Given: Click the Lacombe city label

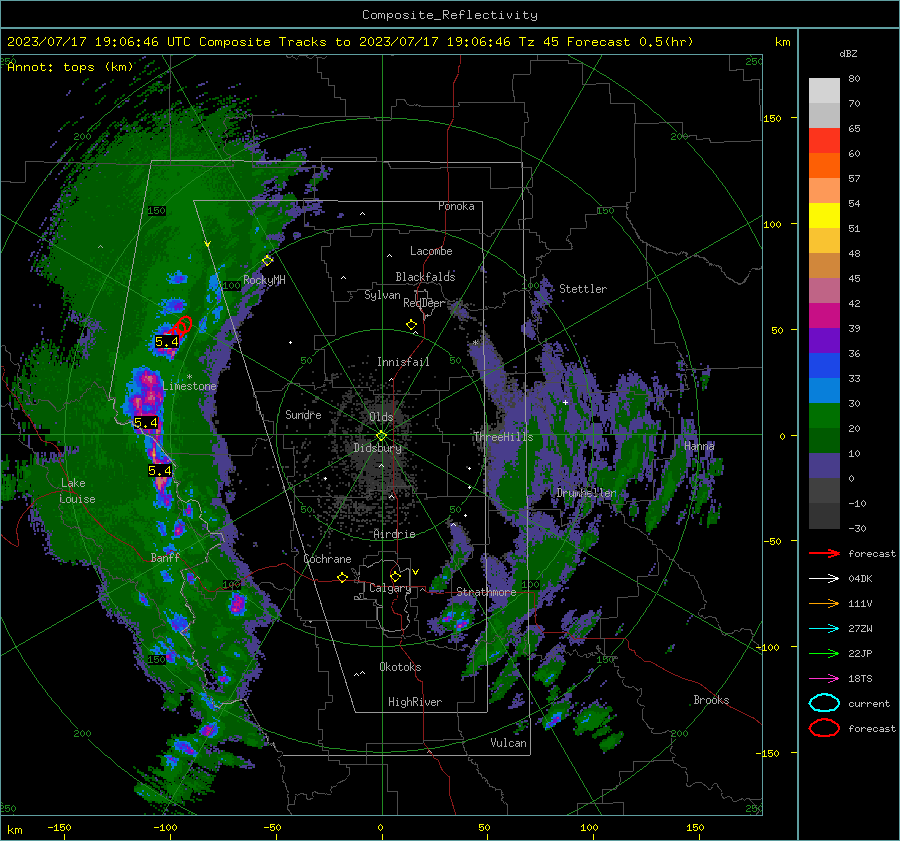Looking at the screenshot, I should click(431, 251).
